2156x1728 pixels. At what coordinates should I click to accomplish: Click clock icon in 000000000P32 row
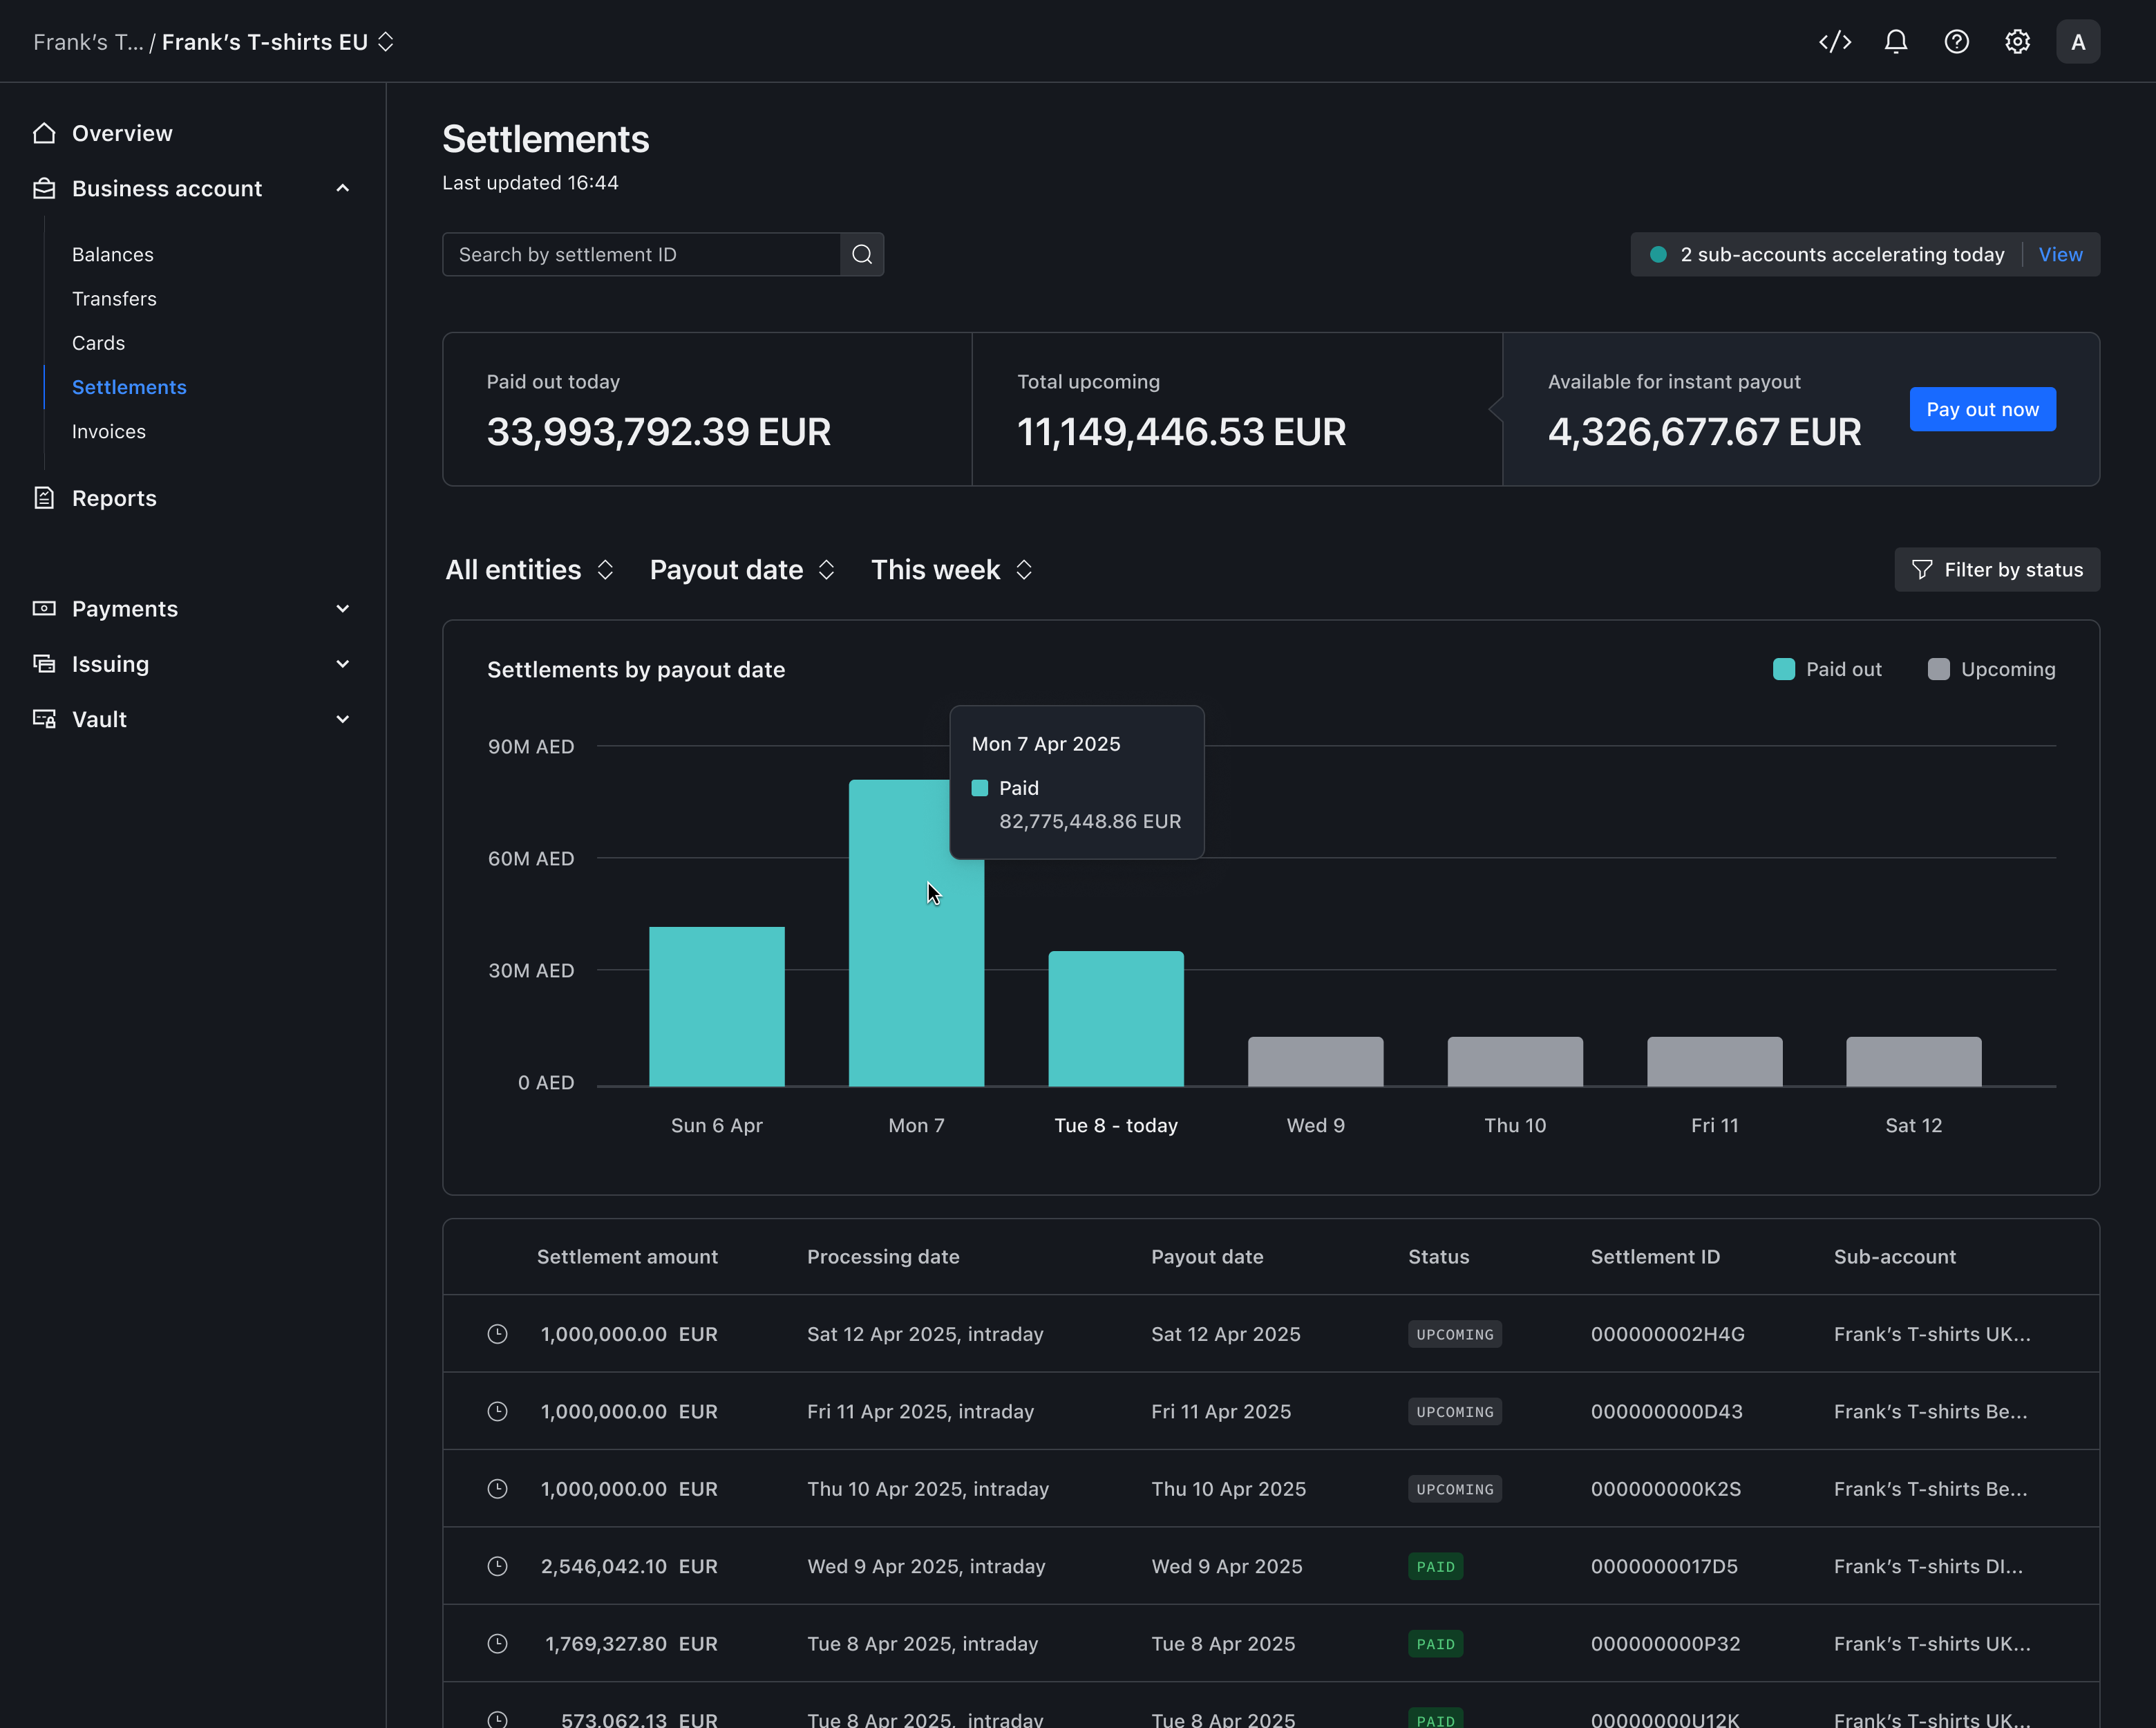tap(497, 1643)
